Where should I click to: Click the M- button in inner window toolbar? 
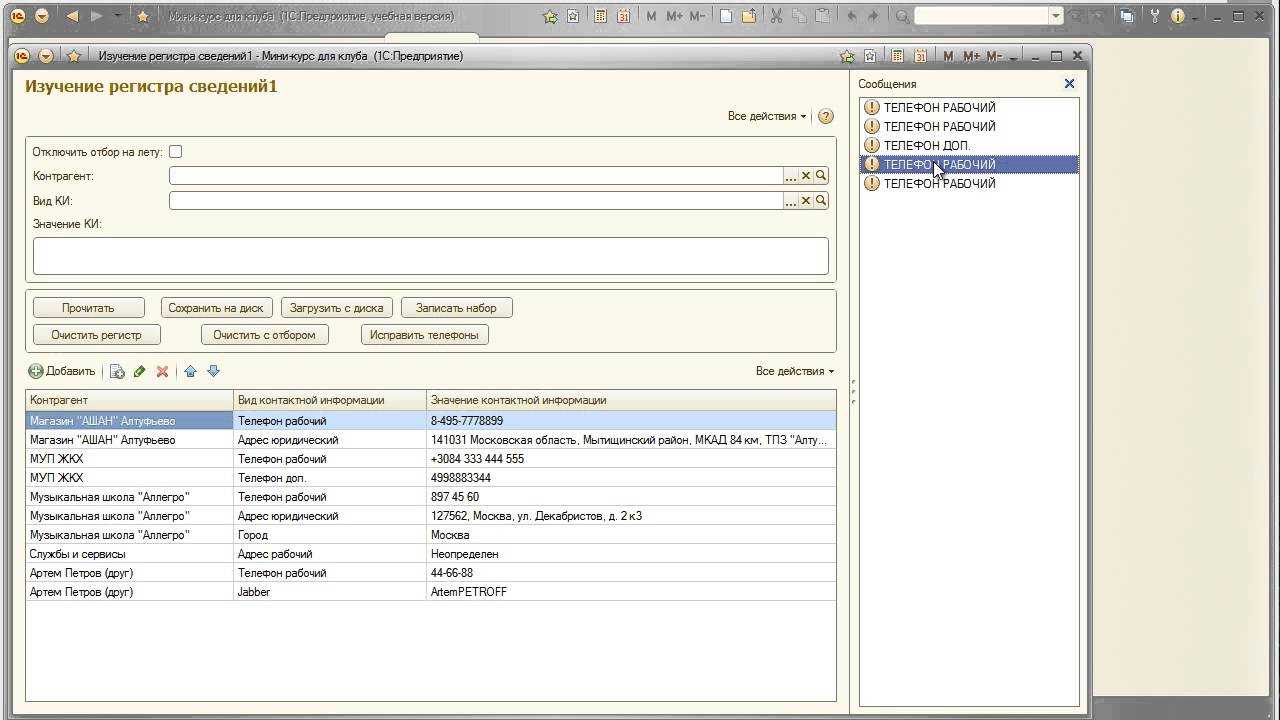tap(994, 56)
